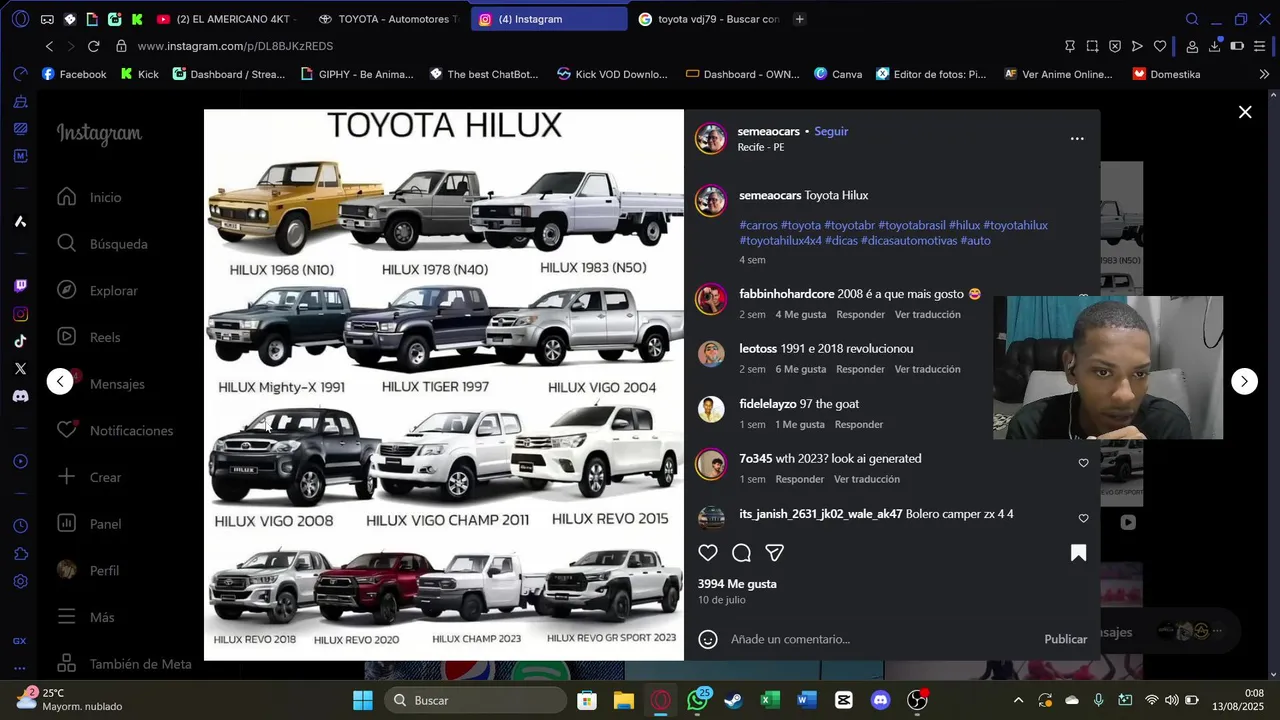Open Opera sidebar settings gear
The width and height of the screenshot is (1280, 720).
[x=20, y=582]
